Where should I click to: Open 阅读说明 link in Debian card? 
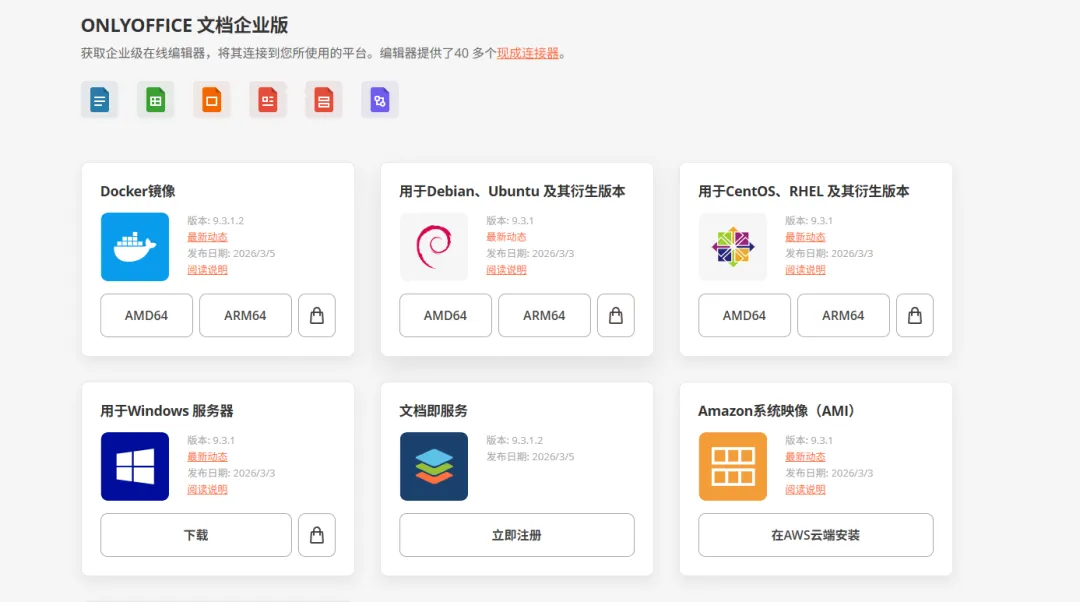[506, 270]
